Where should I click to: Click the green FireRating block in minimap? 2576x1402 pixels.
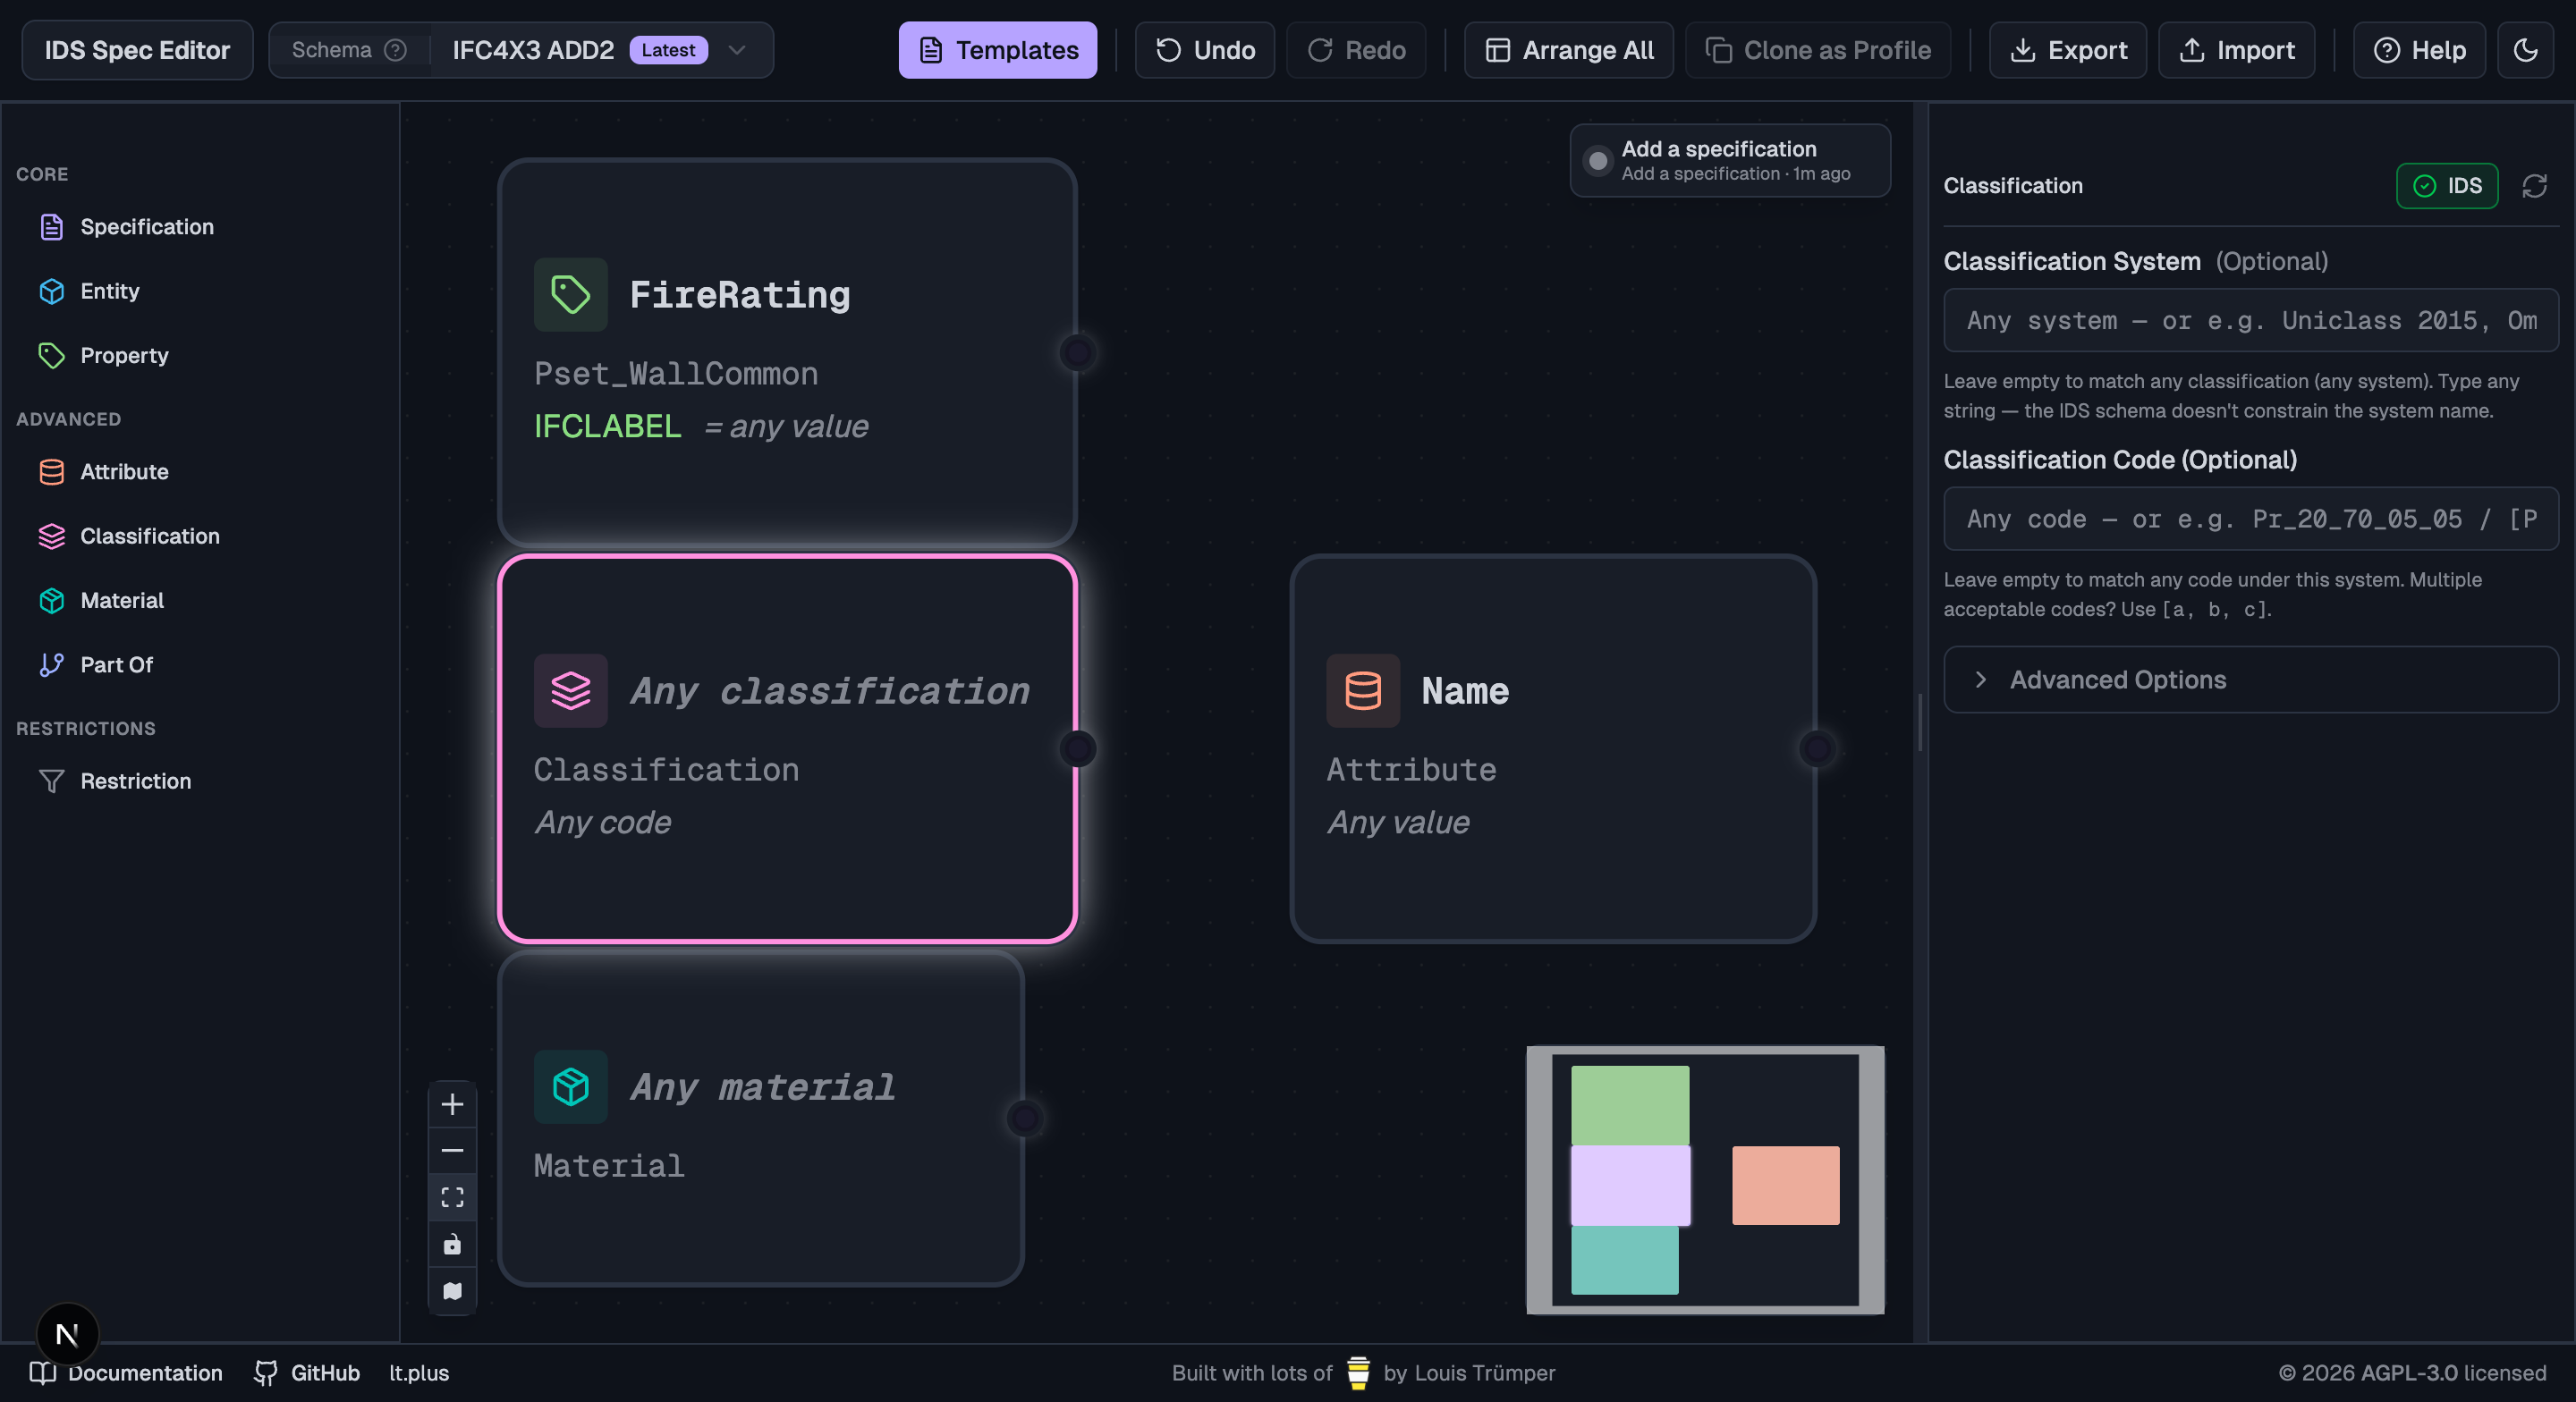click(x=1630, y=1105)
